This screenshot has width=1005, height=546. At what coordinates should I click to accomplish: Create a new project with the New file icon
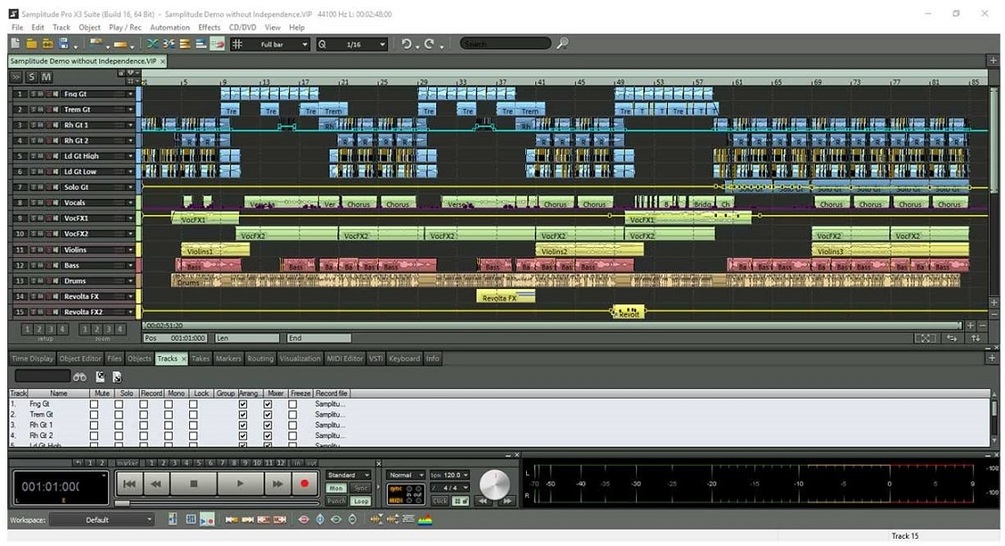tap(15, 44)
